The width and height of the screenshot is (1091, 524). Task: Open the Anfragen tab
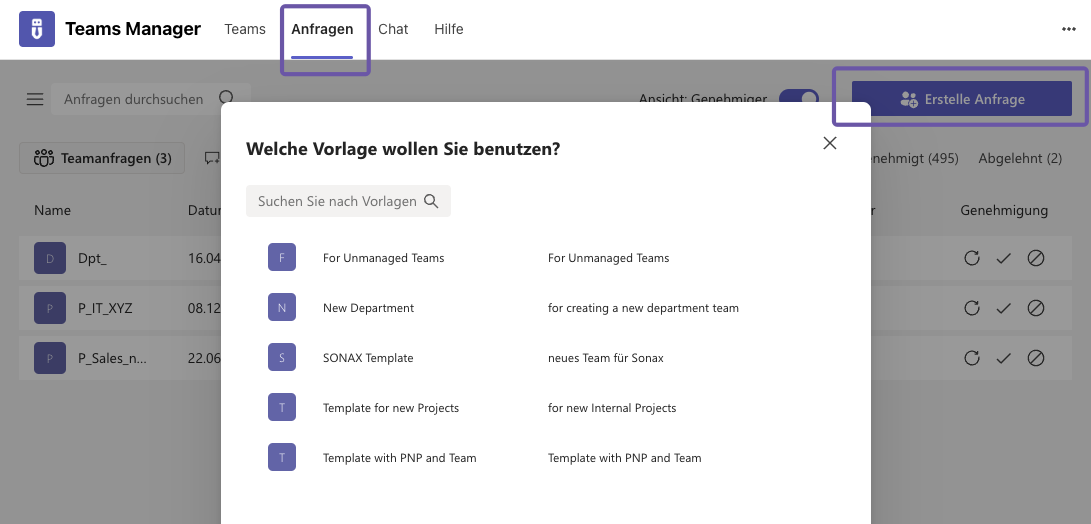click(x=322, y=29)
